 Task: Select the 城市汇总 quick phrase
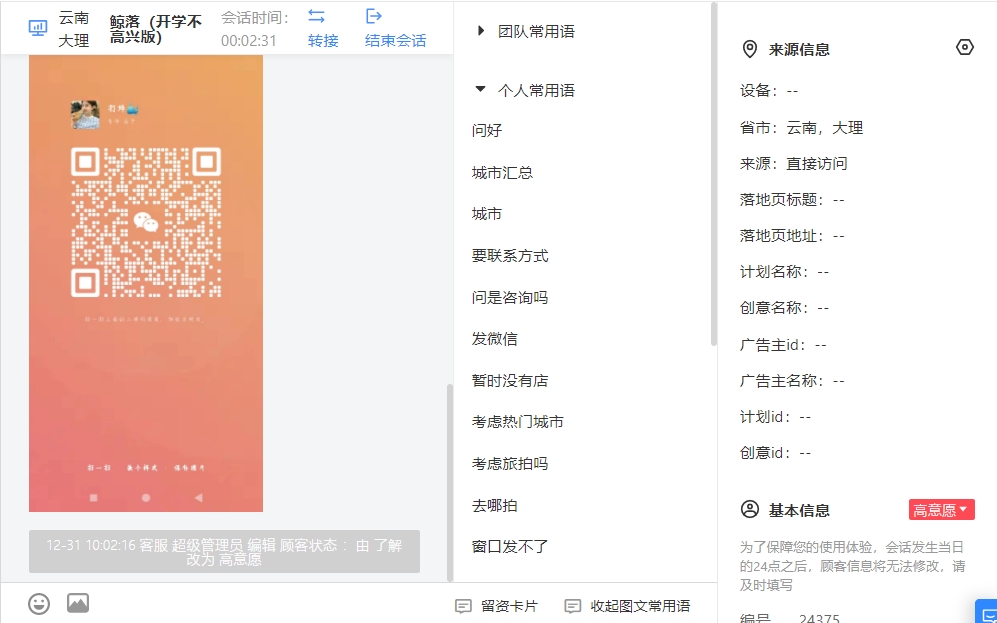pos(502,173)
